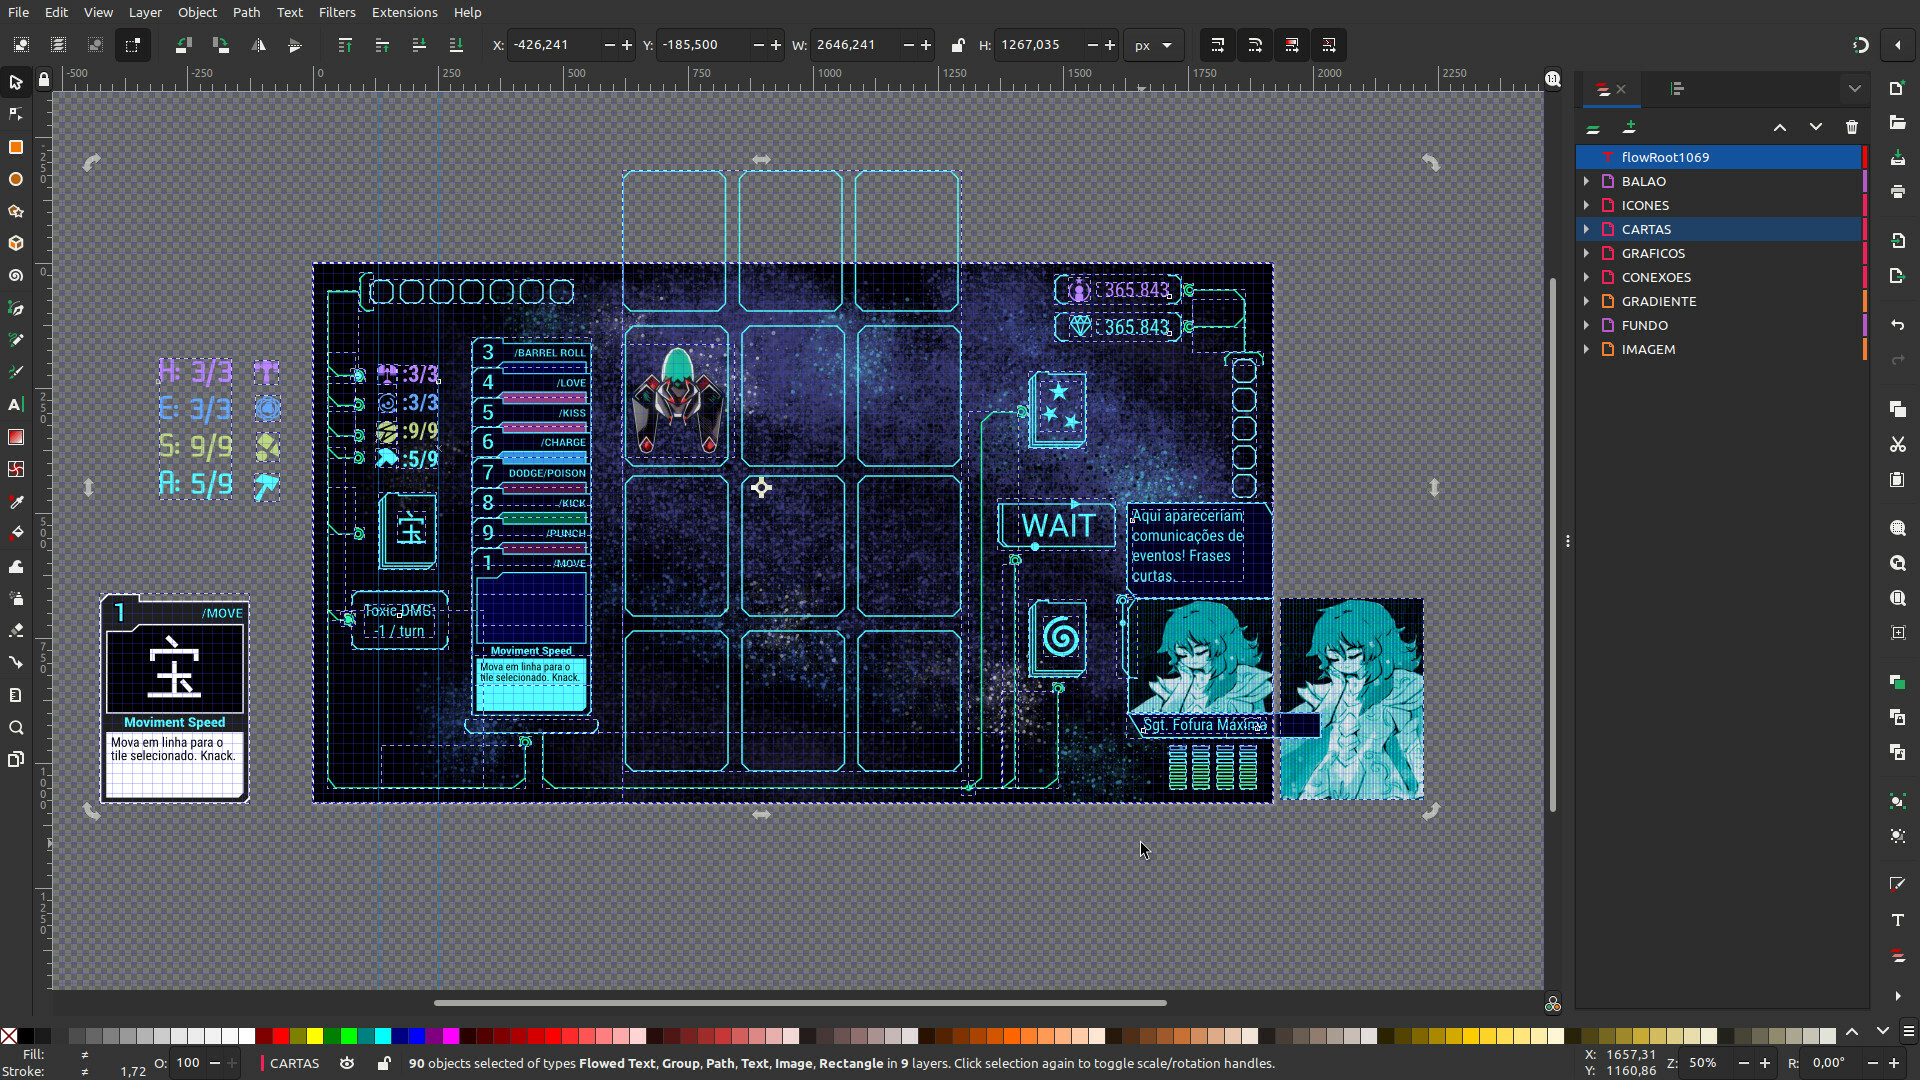
Task: Expand the BALAO layer
Action: click(1587, 181)
